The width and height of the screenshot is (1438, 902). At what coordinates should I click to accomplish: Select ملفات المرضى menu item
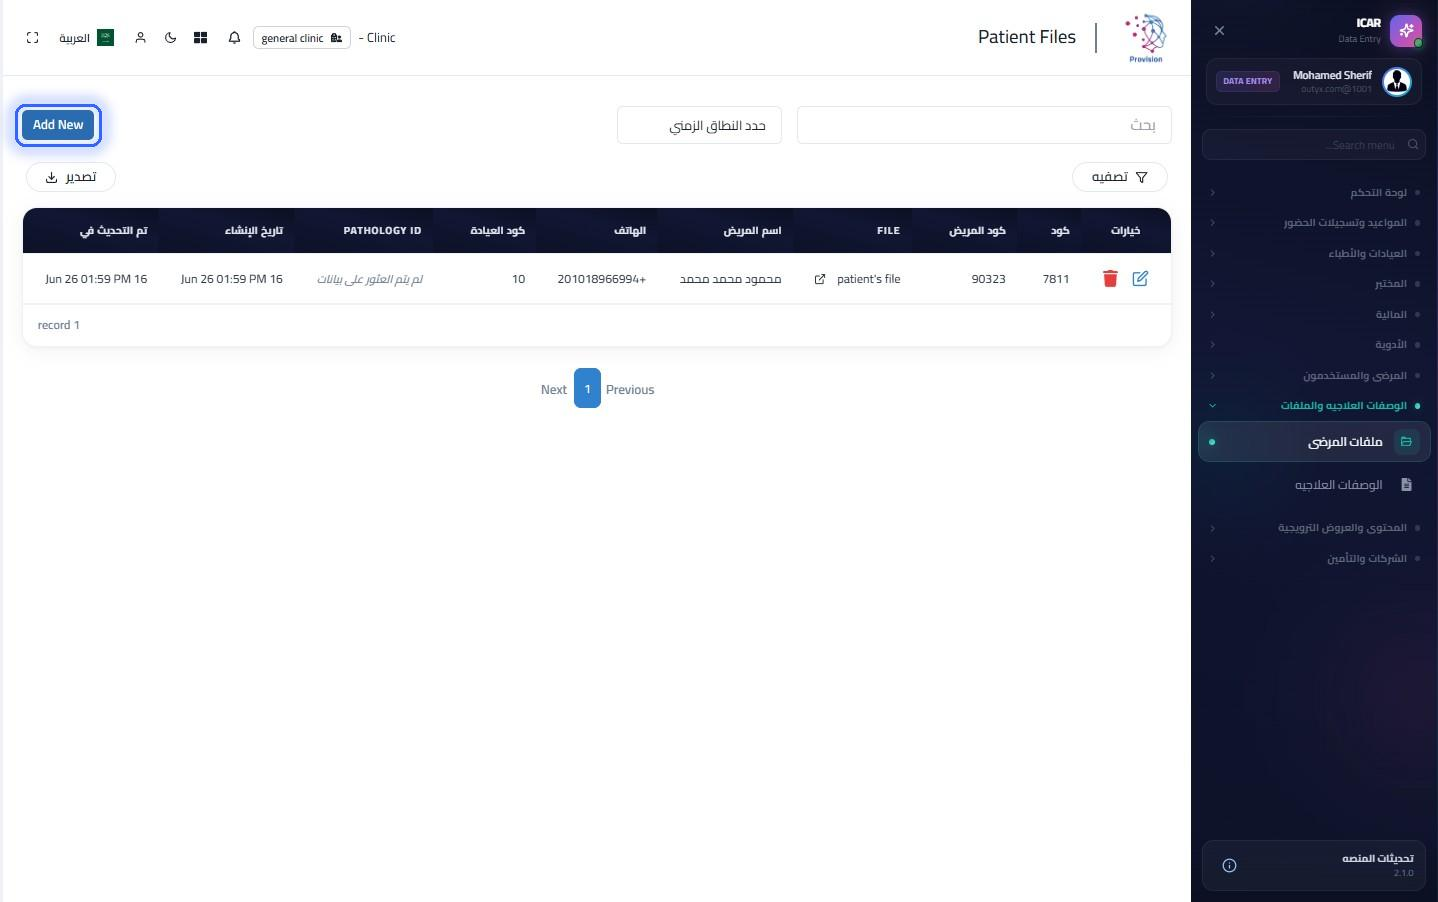click(x=1314, y=442)
